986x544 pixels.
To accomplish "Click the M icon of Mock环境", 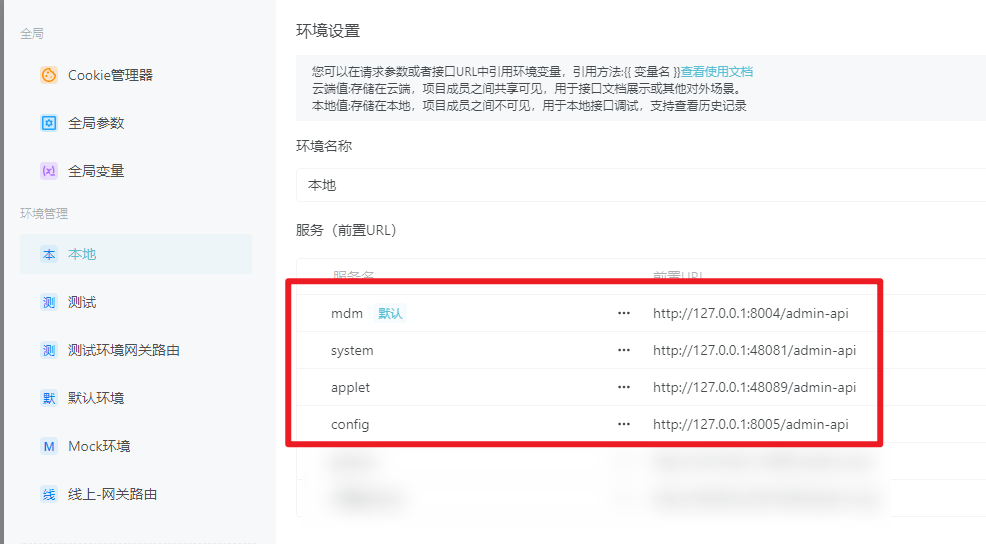I will 49,446.
